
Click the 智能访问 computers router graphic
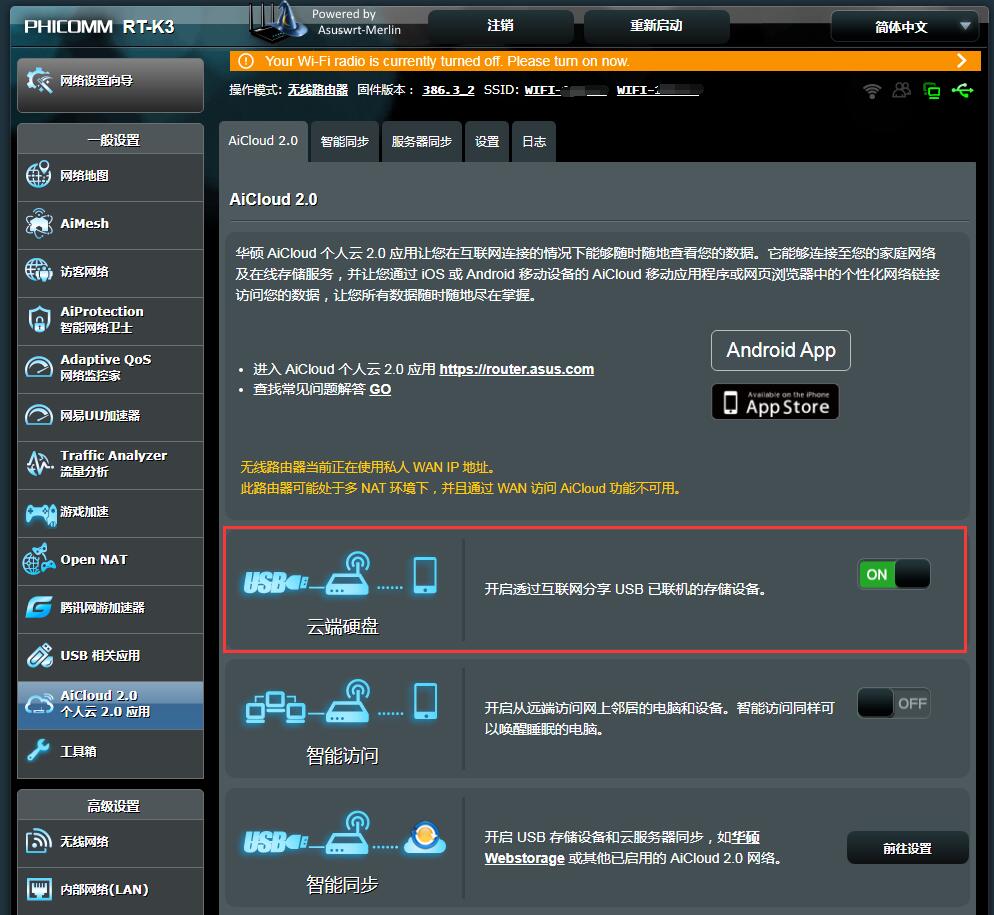(x=341, y=702)
